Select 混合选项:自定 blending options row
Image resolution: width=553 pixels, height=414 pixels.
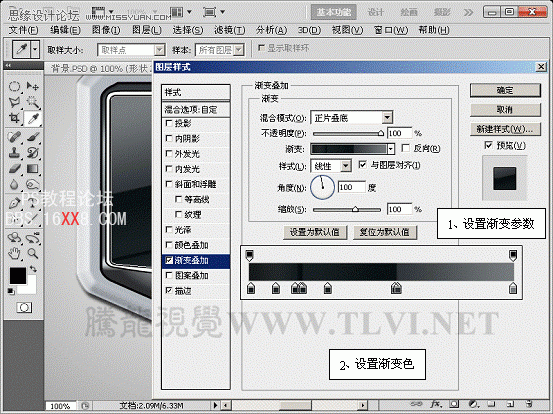point(196,110)
